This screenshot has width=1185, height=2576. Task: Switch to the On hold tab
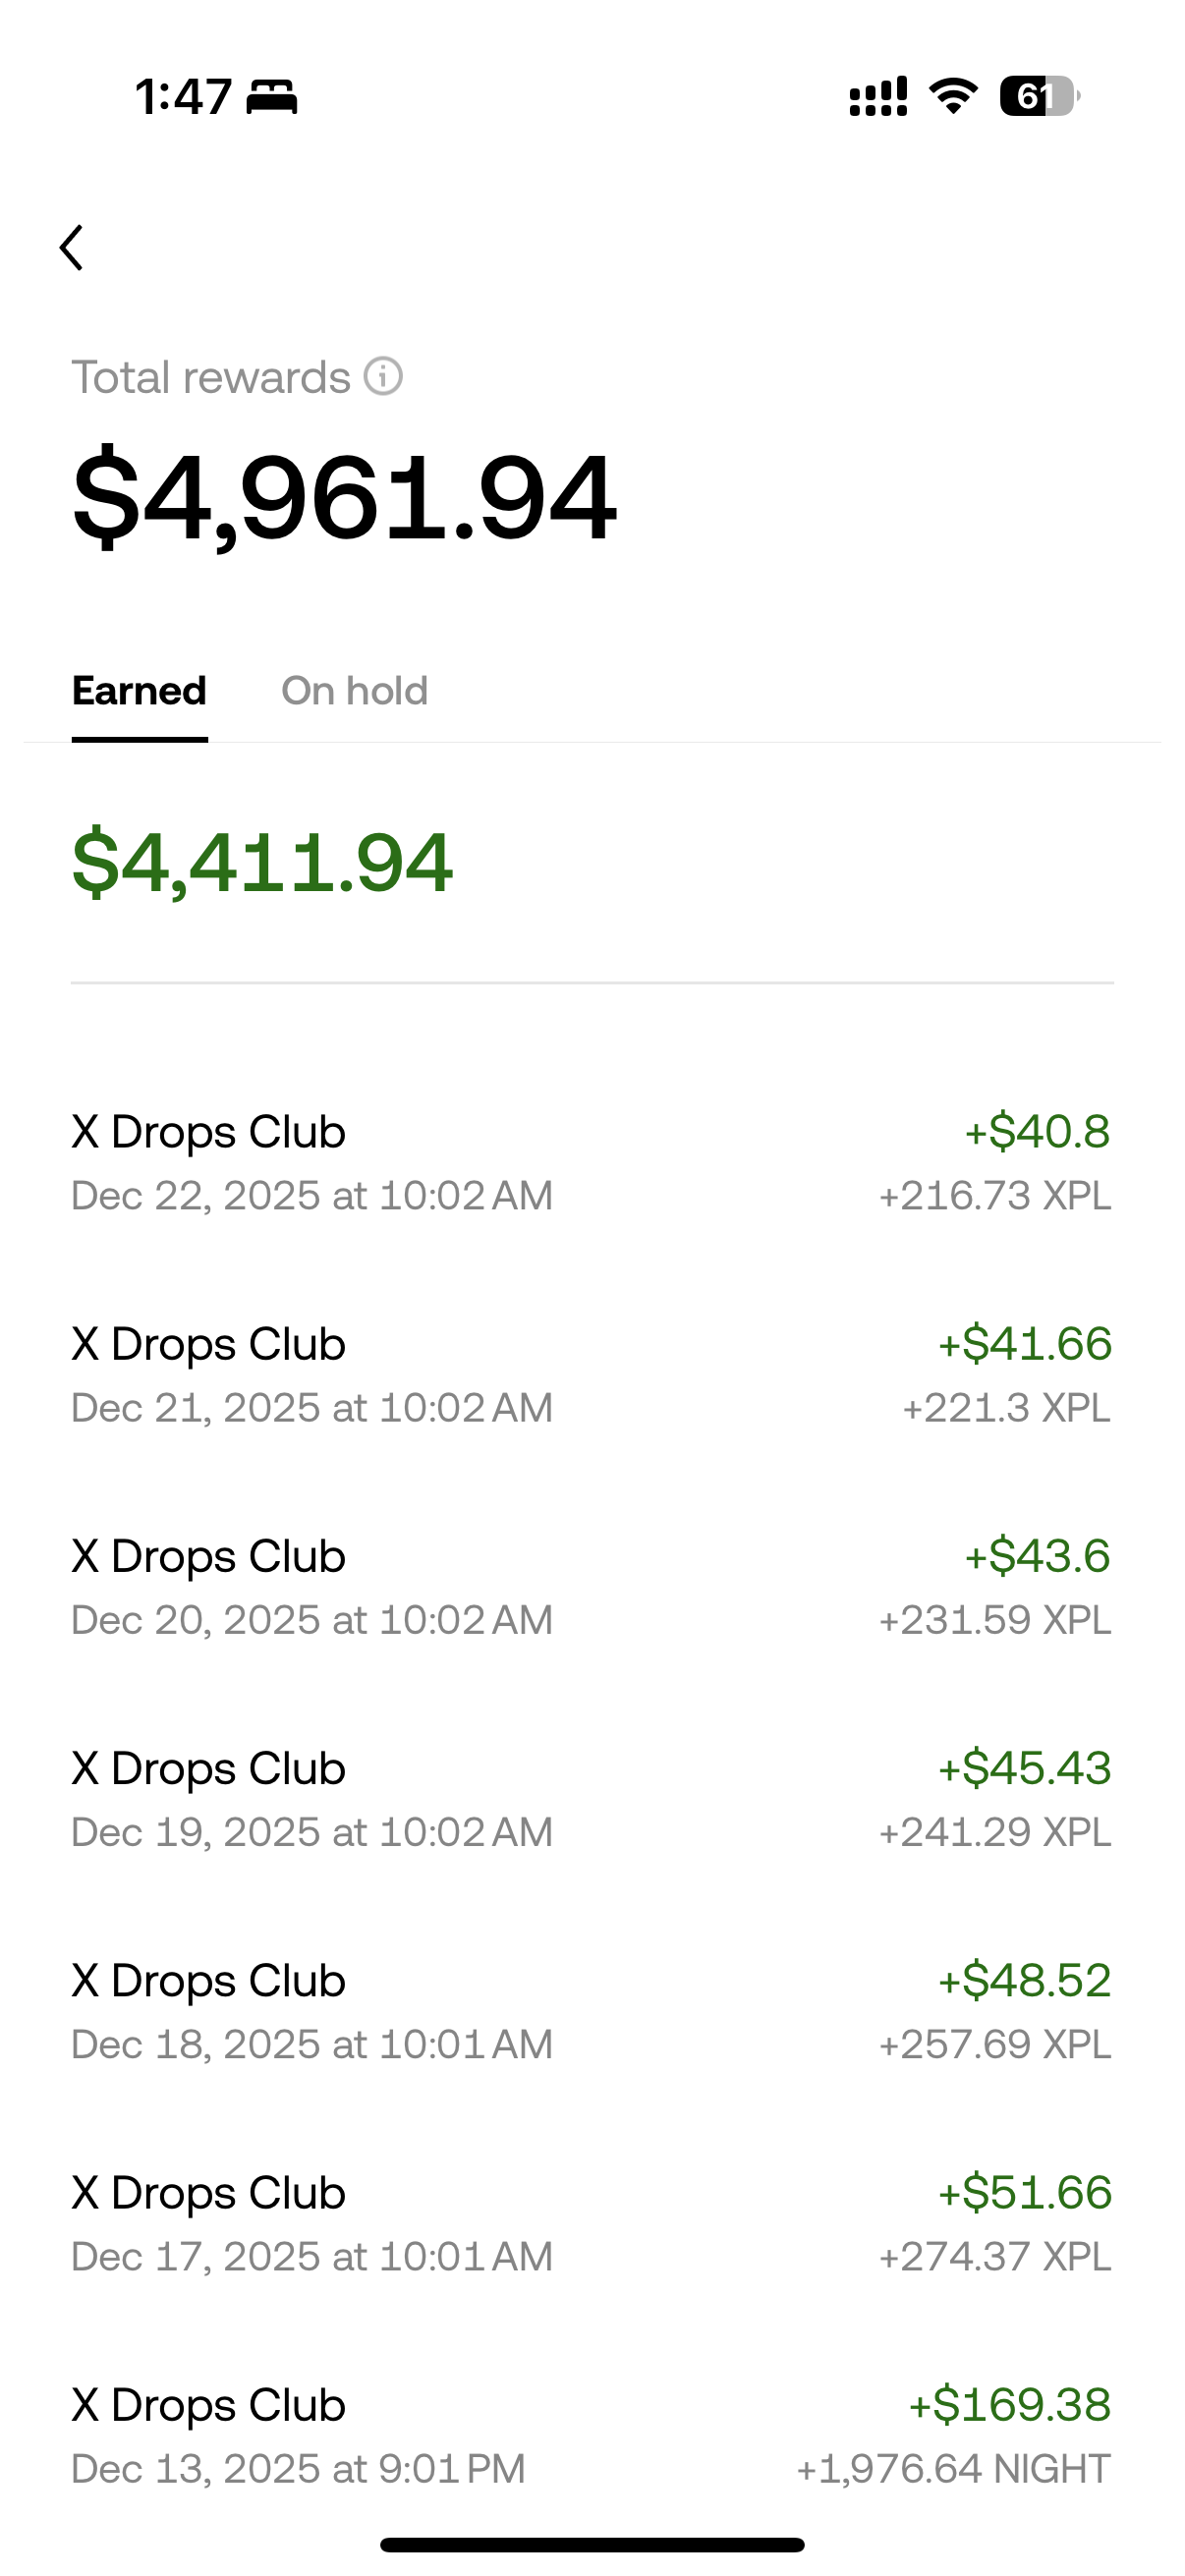354,691
